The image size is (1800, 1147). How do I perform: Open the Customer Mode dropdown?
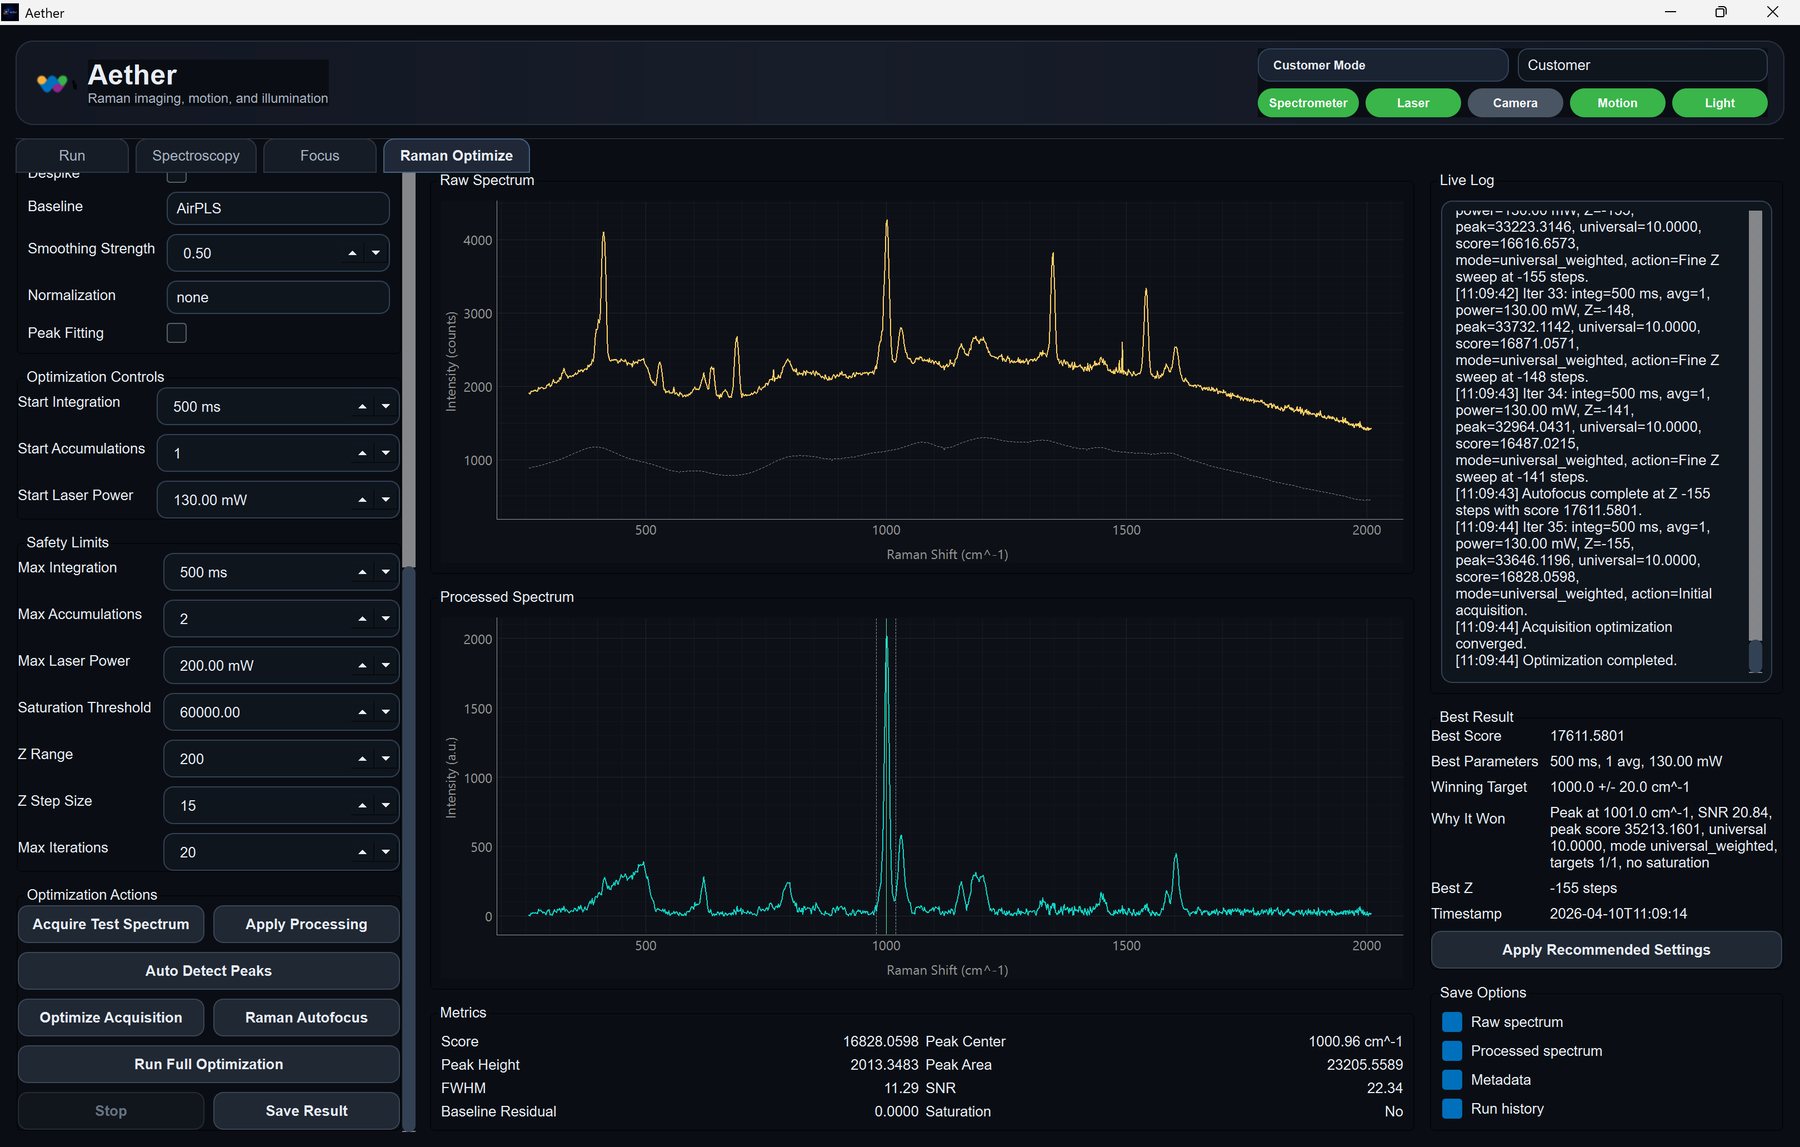pyautogui.click(x=1383, y=65)
